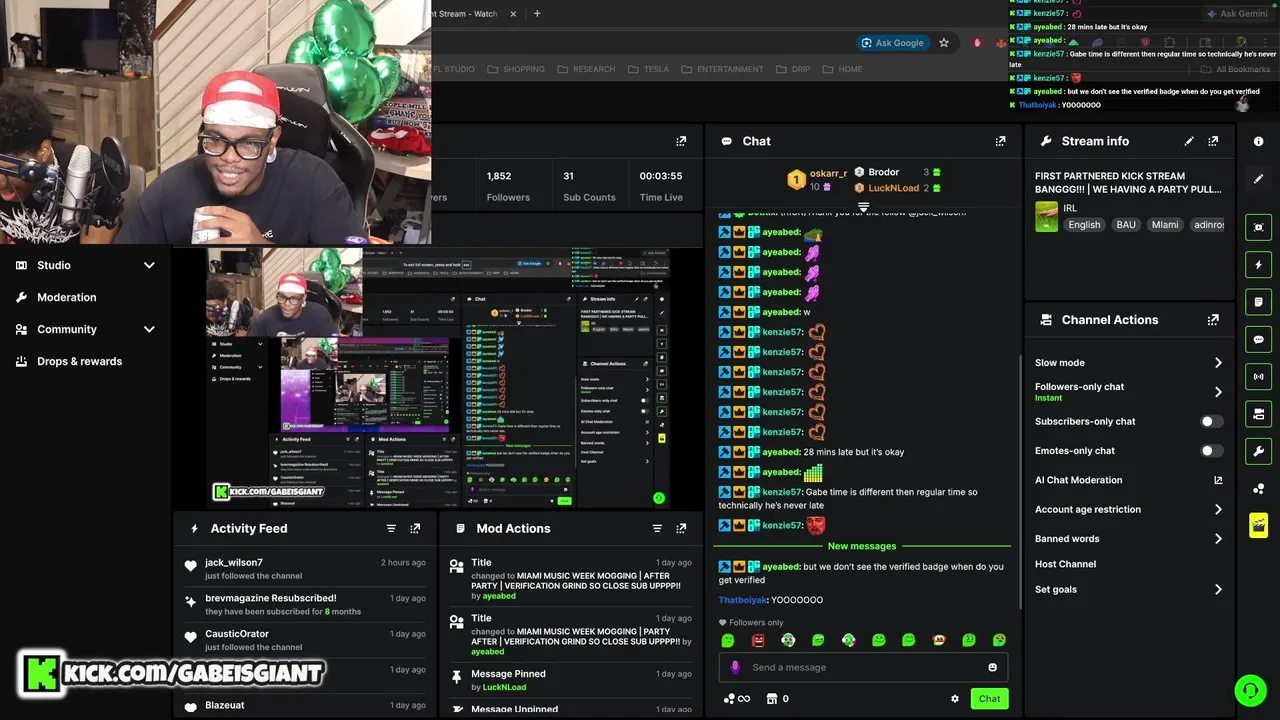1280x720 pixels.
Task: Pop out the Mod Actions panel
Action: point(681,528)
